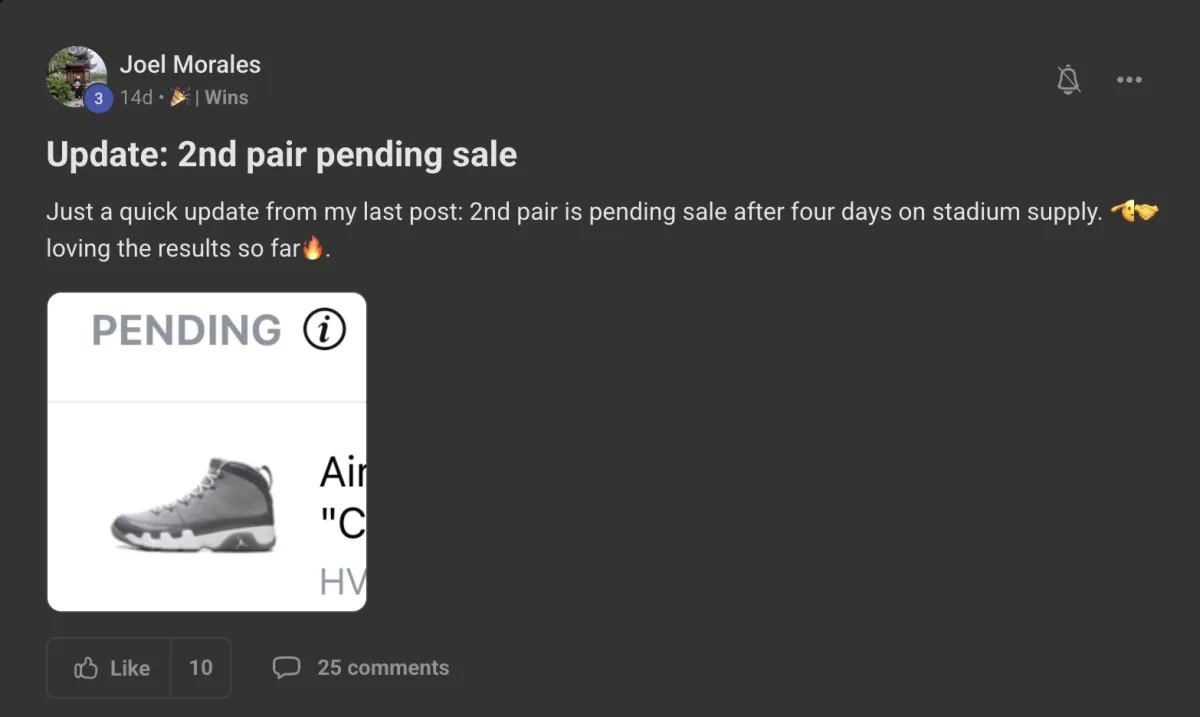Open the Wins category link

pos(226,97)
